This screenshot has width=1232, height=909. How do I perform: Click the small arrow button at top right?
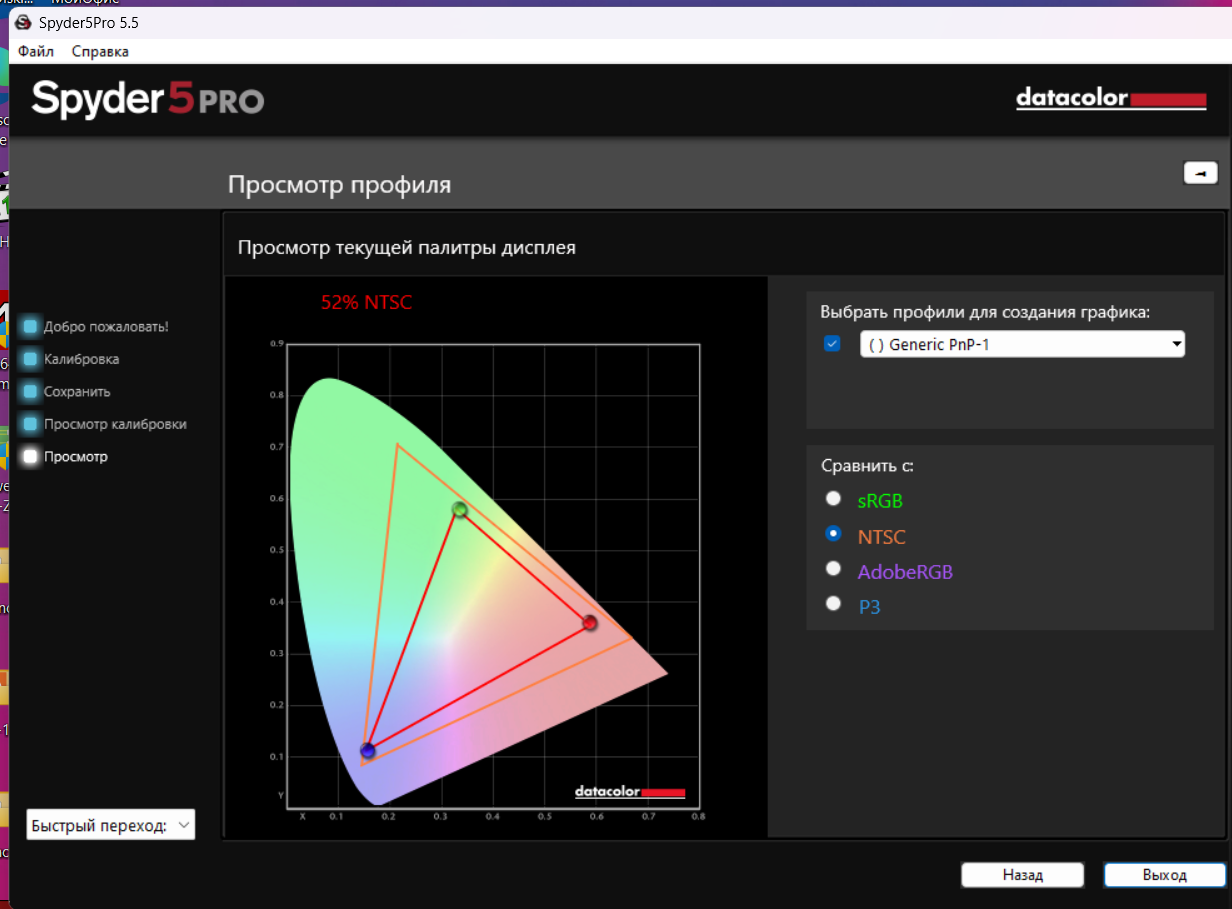coord(1200,173)
